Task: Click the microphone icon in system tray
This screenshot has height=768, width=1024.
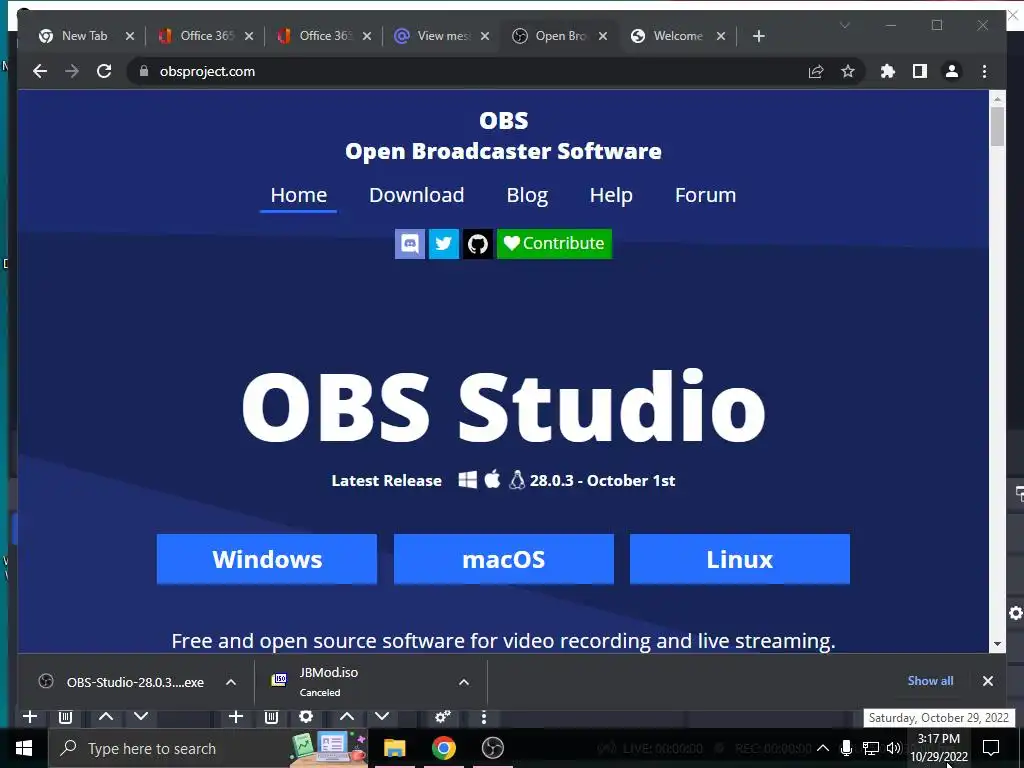Action: 846,748
